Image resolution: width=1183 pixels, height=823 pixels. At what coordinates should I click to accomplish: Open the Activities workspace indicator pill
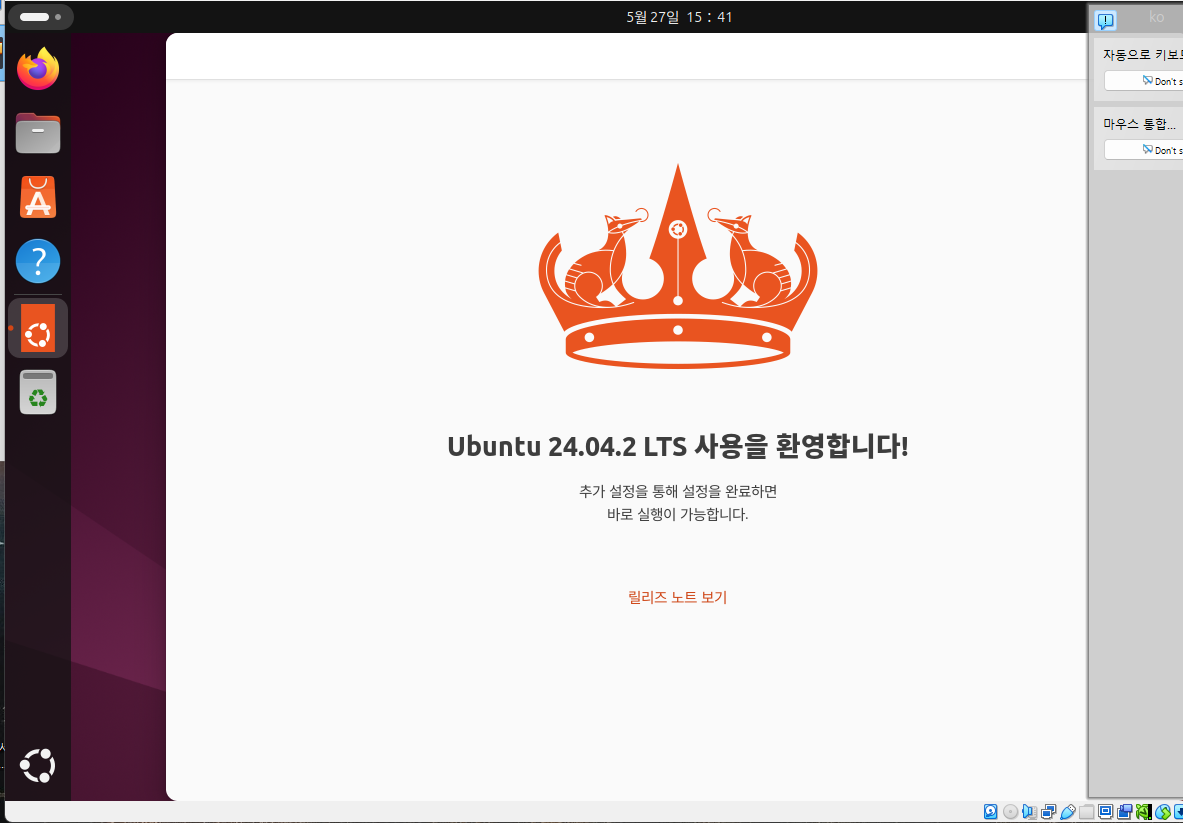pos(41,17)
